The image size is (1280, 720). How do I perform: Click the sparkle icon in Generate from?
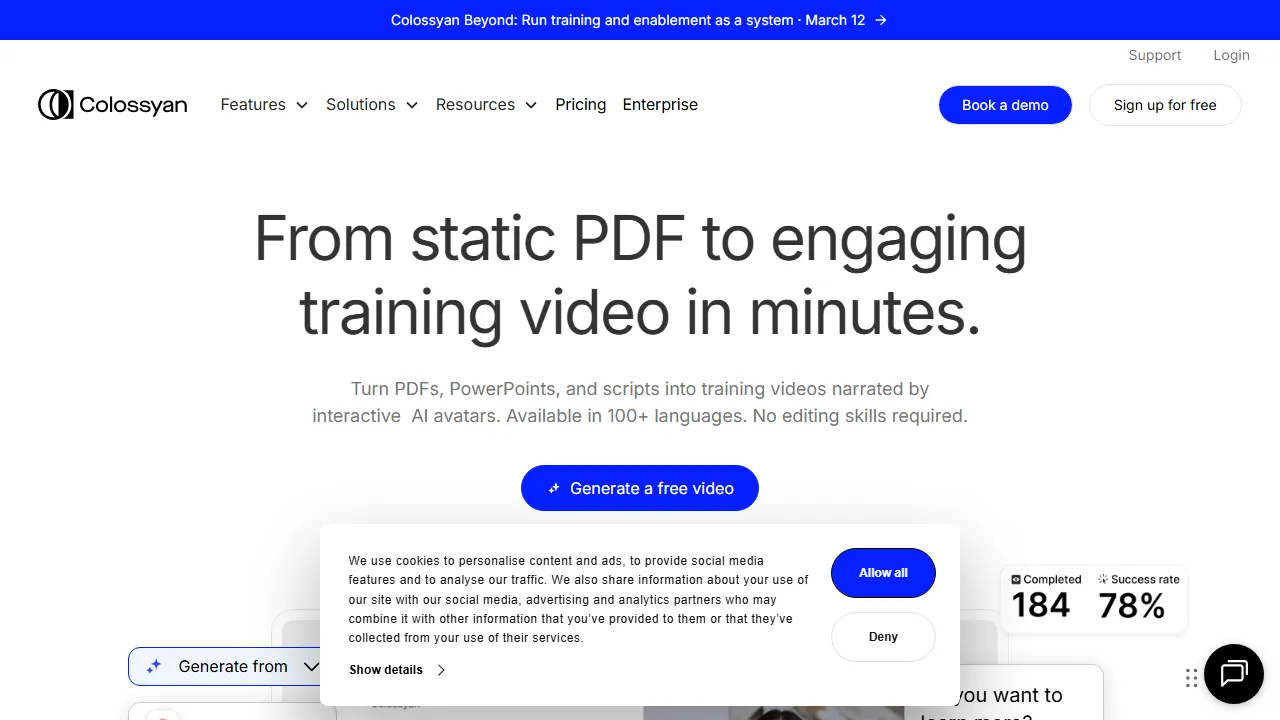coord(154,666)
